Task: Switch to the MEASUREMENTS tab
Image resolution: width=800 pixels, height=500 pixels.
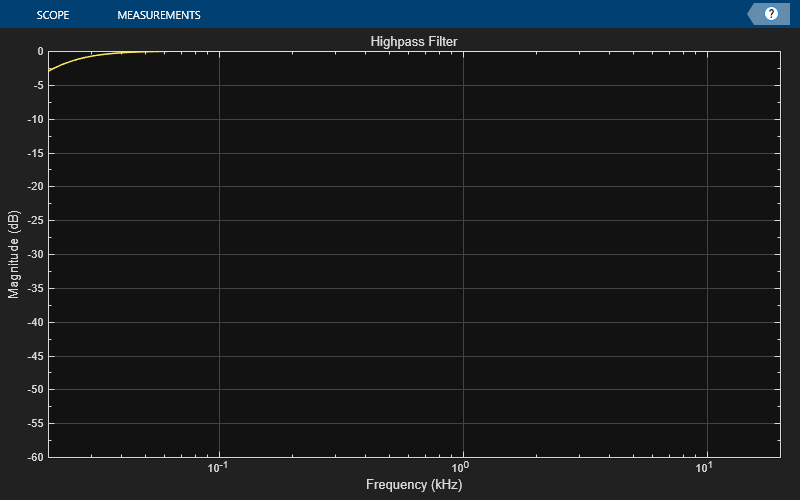Action: pos(159,15)
